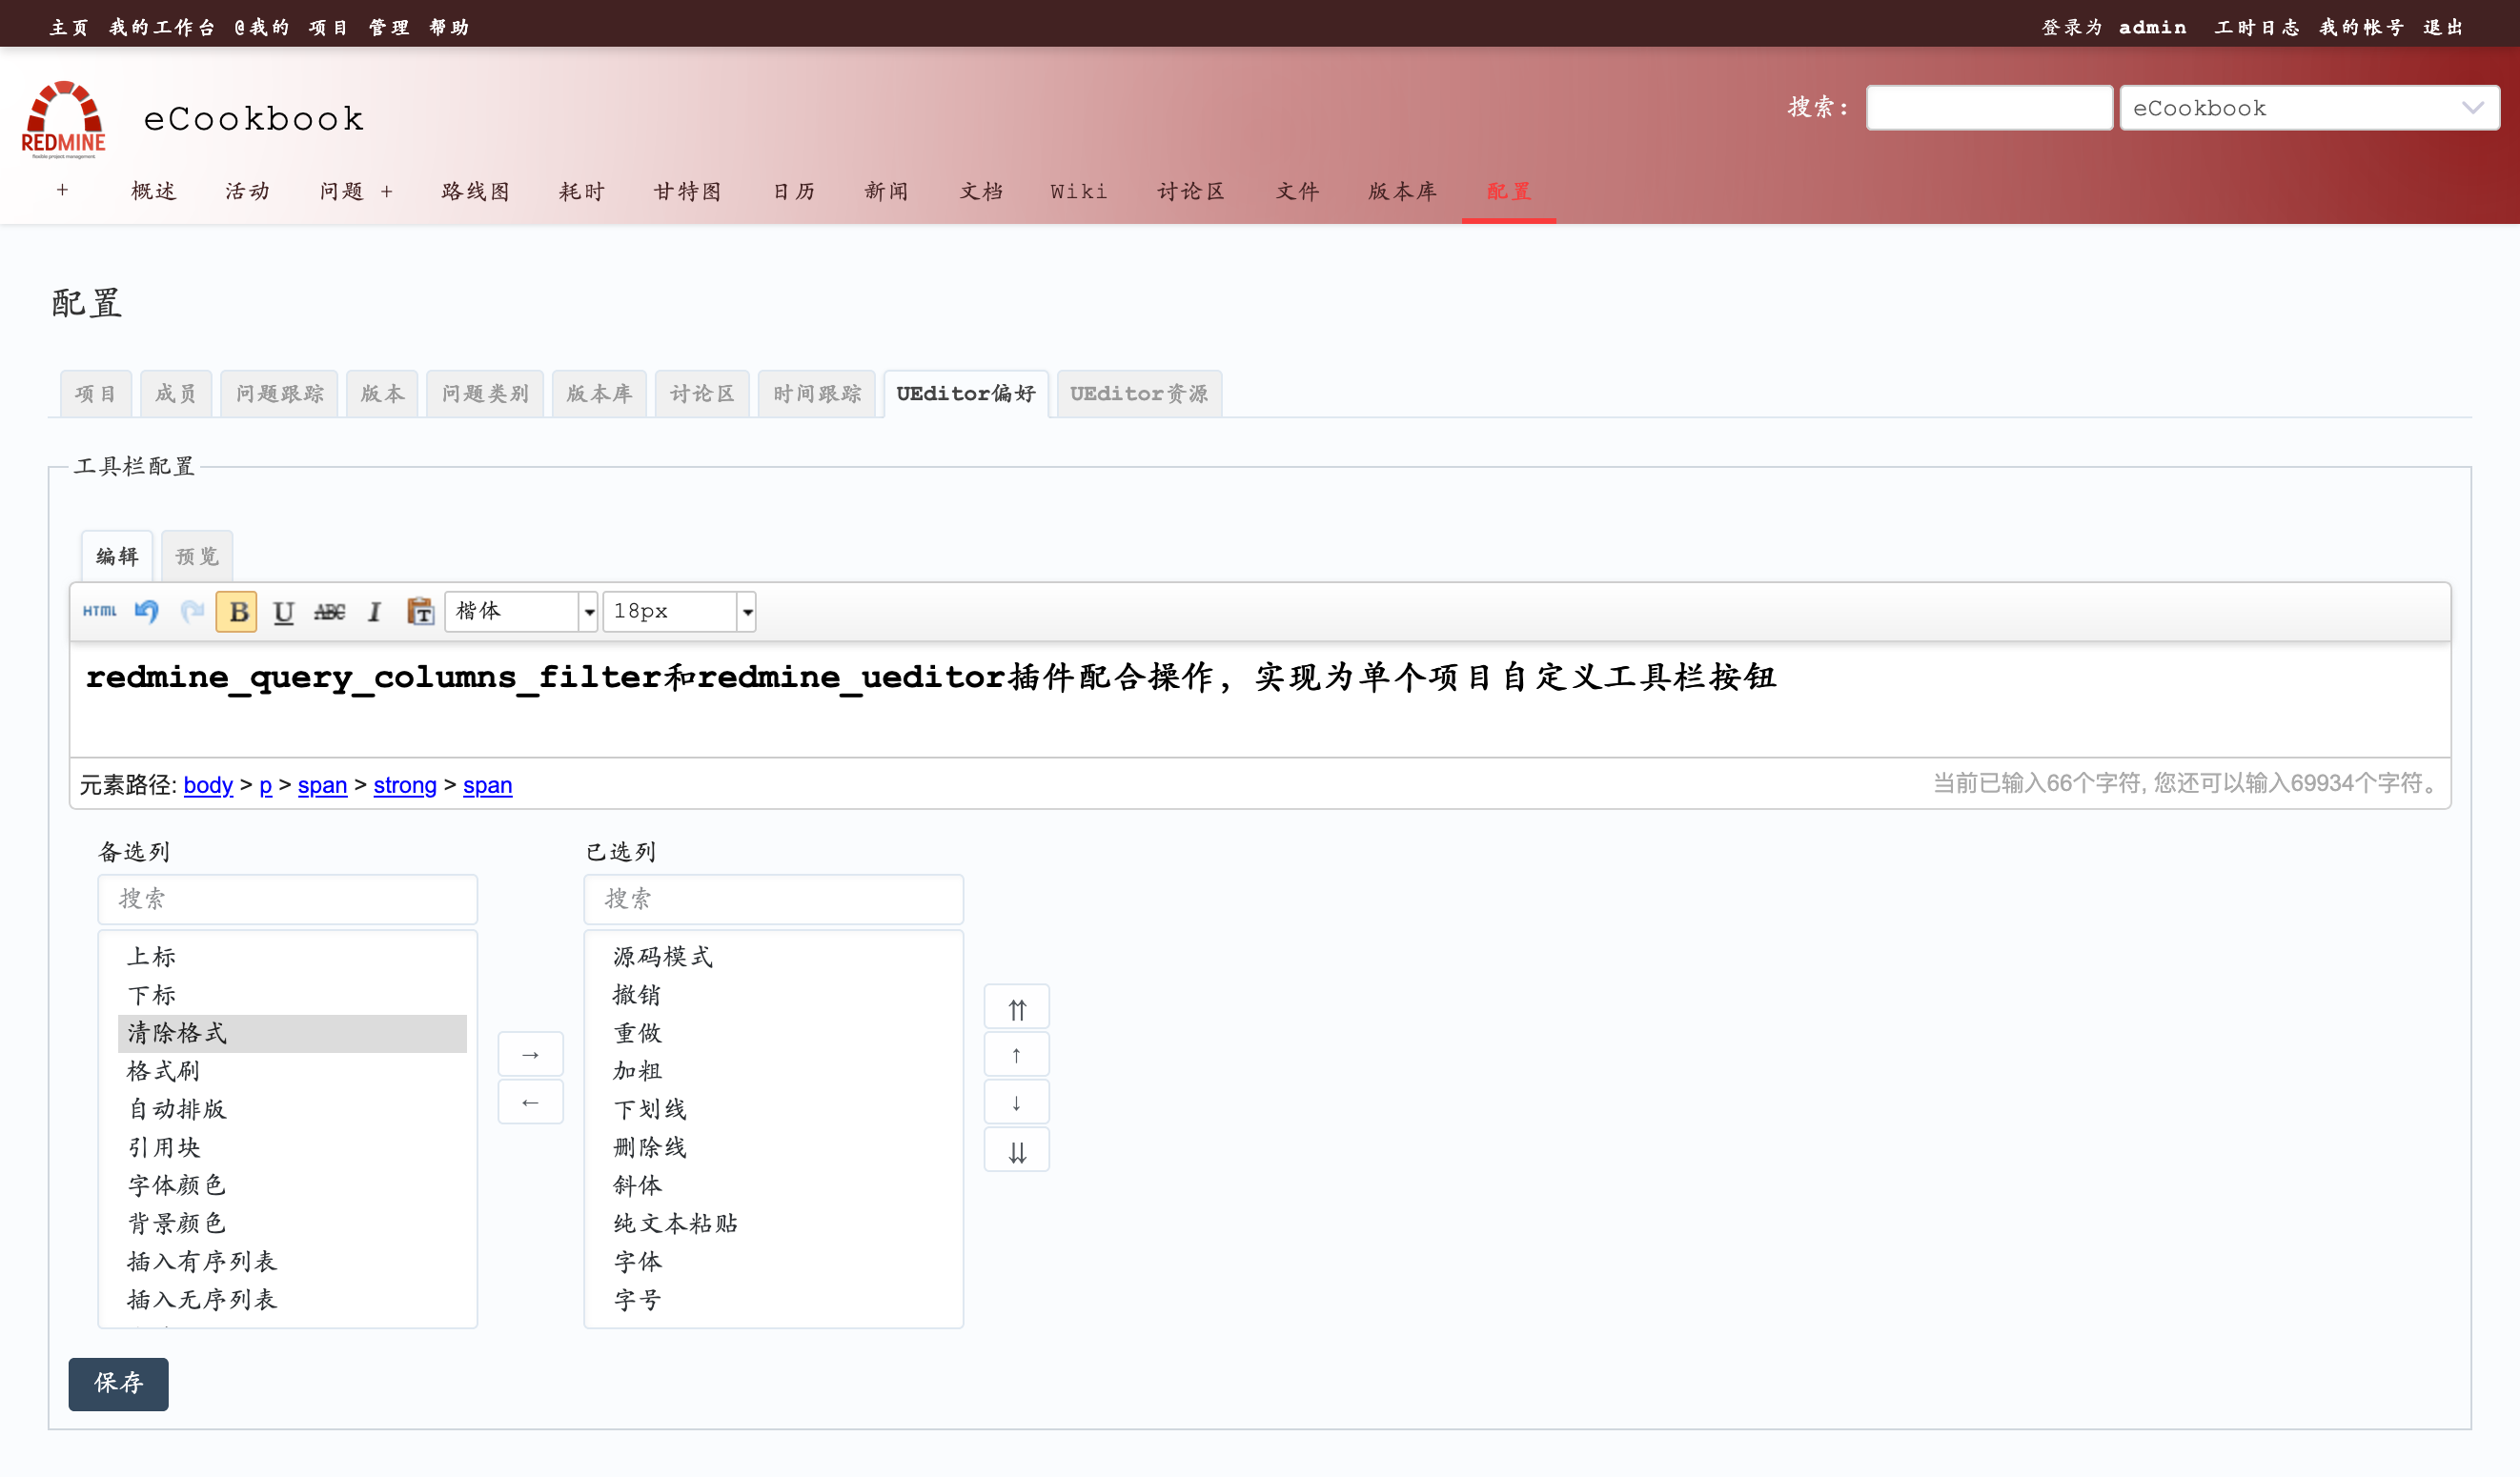Move item to bottom with ⇊ button
Screen dimensions: 2520x1477
click(x=1016, y=1150)
